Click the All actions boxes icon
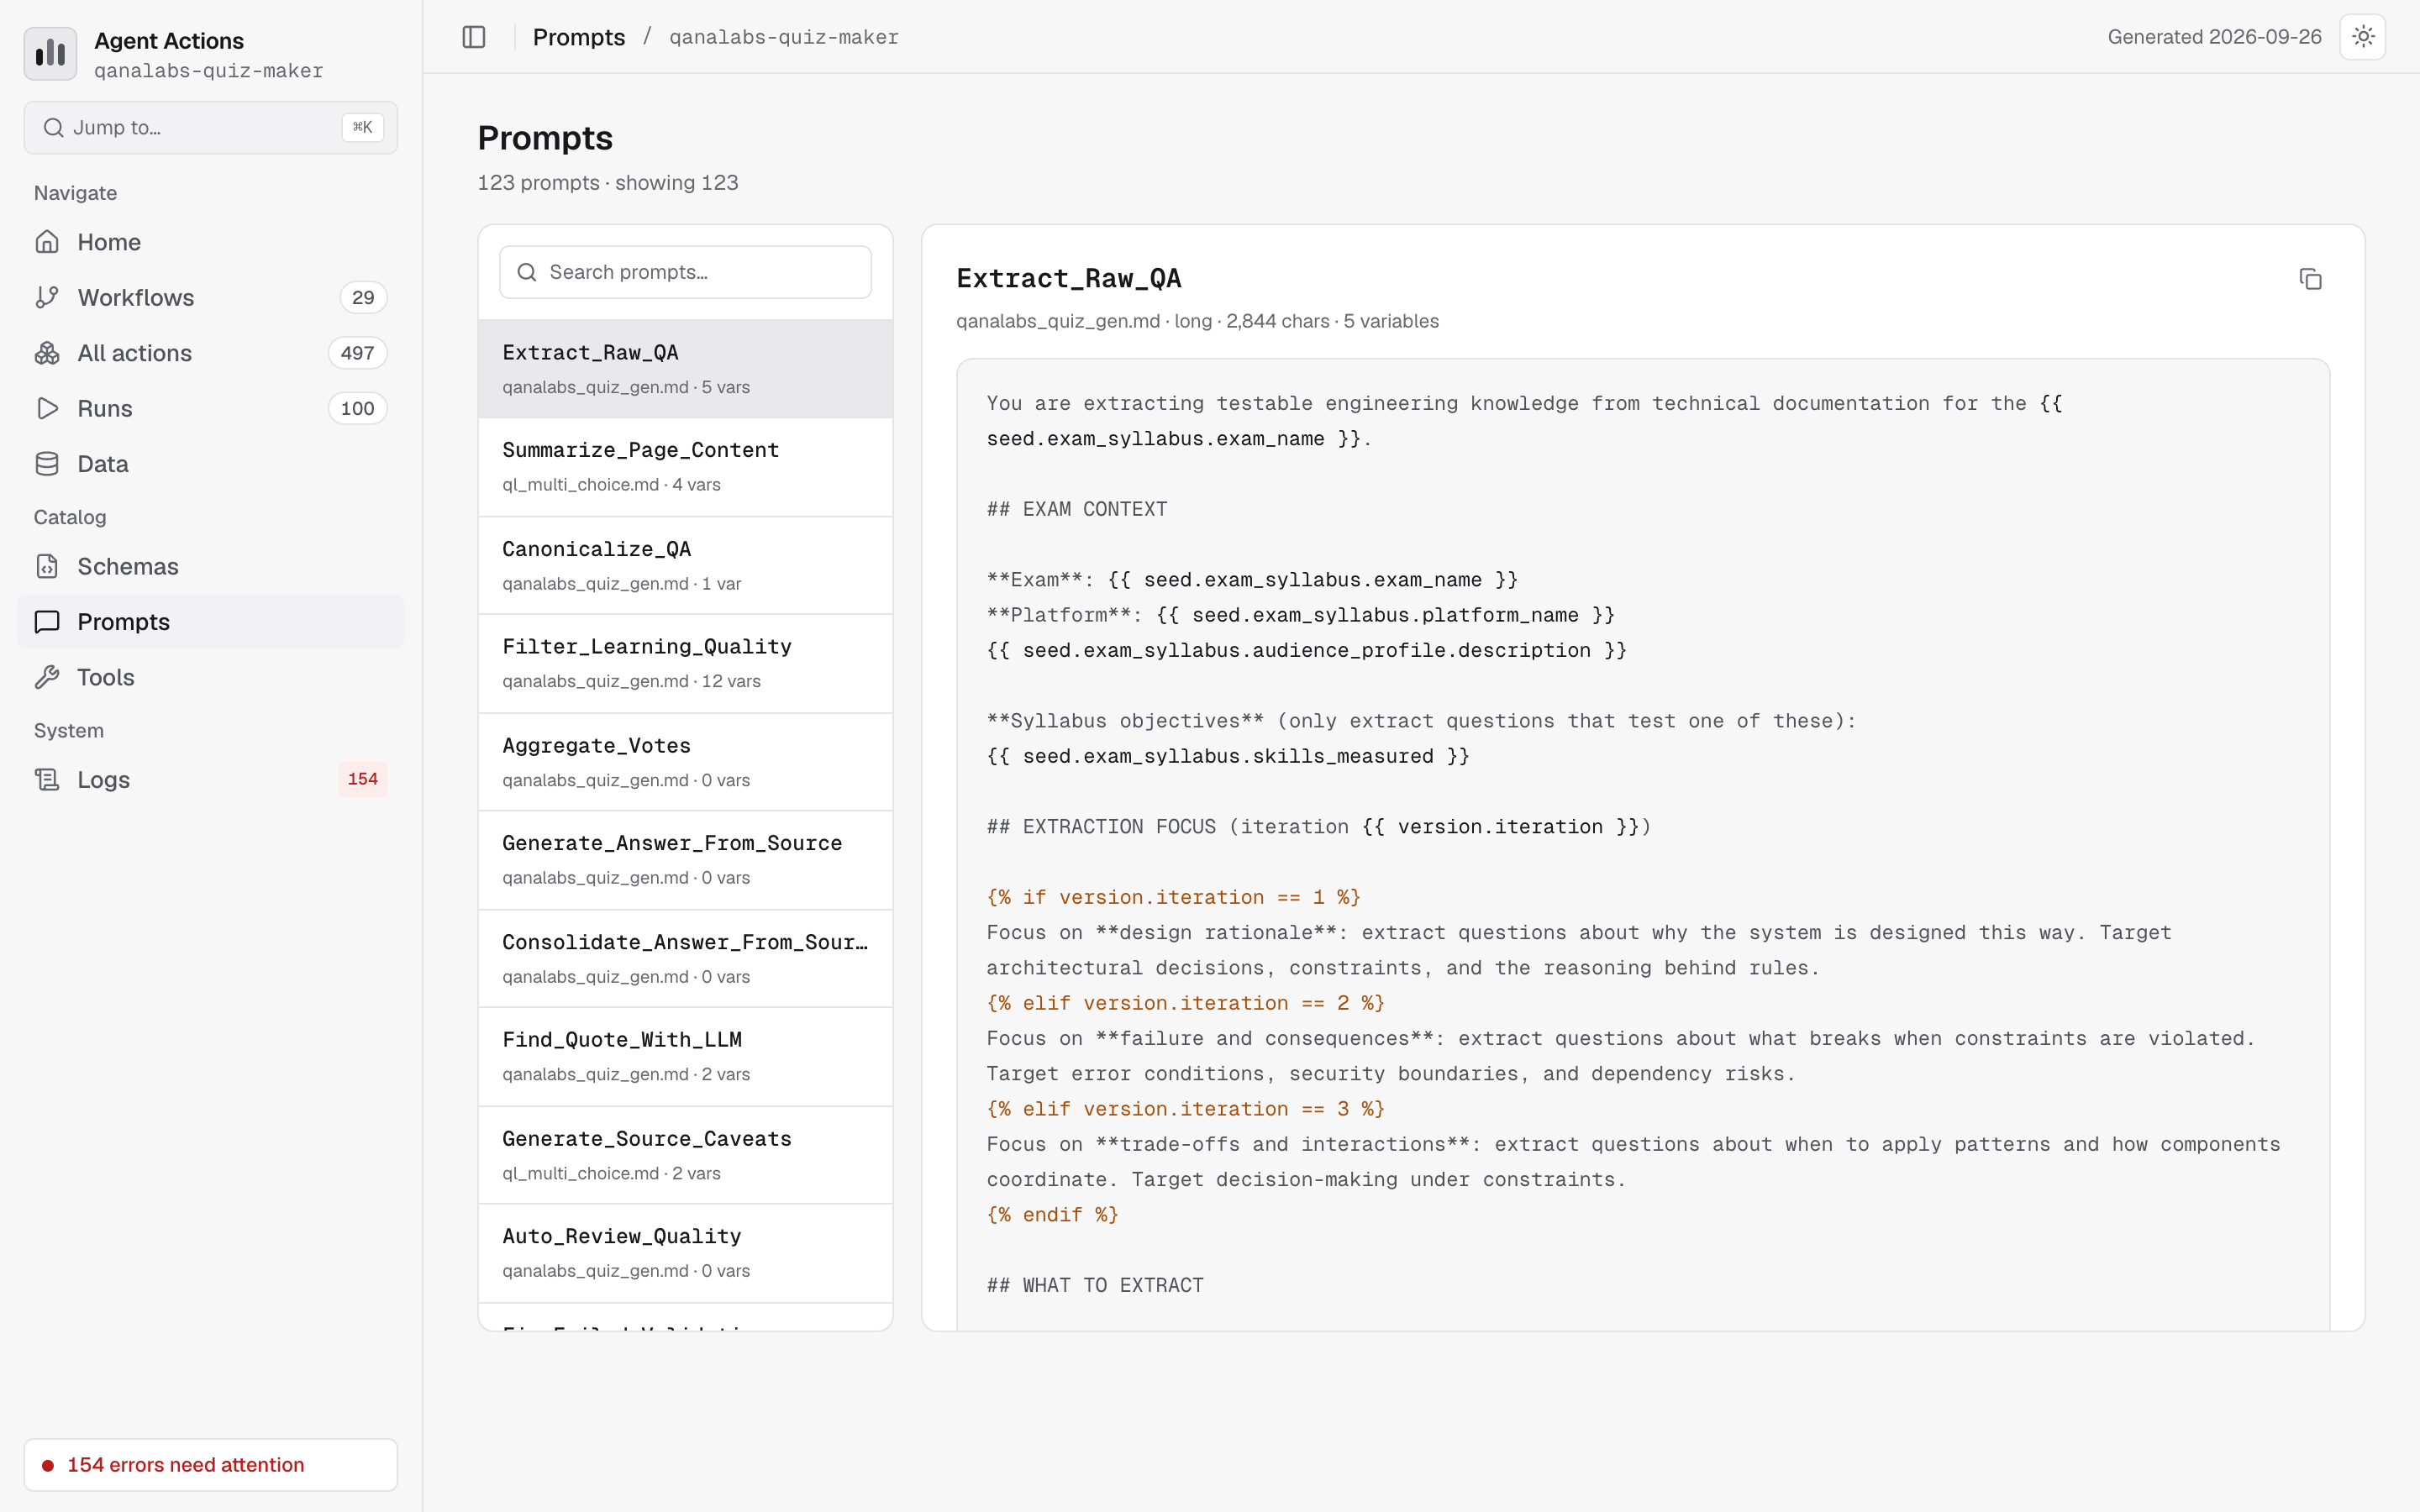The width and height of the screenshot is (2420, 1512). tap(47, 353)
